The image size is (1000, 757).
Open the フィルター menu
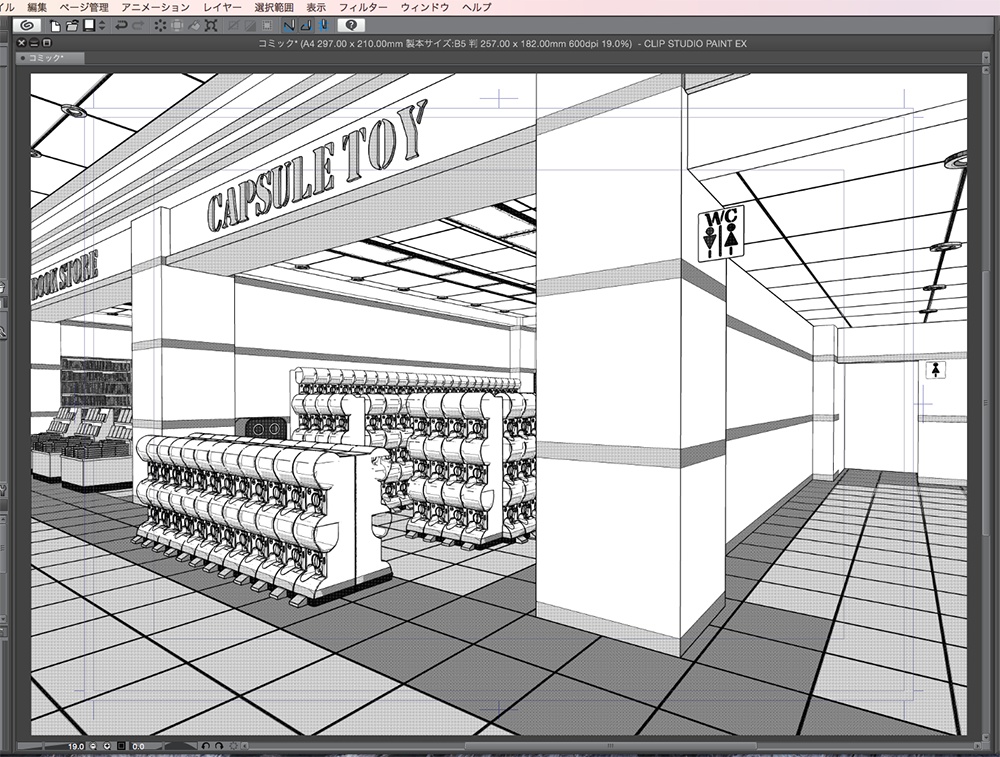(x=363, y=7)
